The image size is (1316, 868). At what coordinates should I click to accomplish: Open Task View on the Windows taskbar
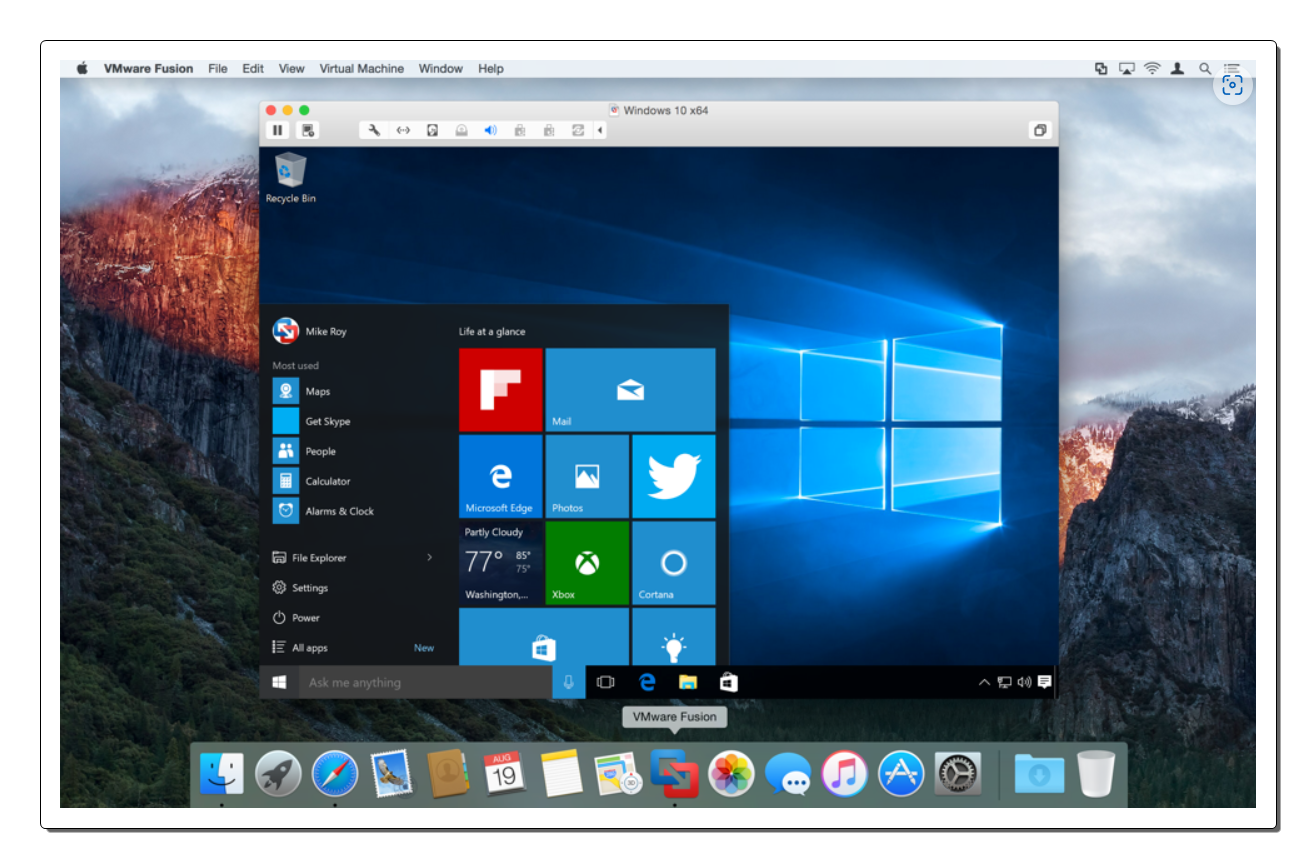[x=605, y=682]
